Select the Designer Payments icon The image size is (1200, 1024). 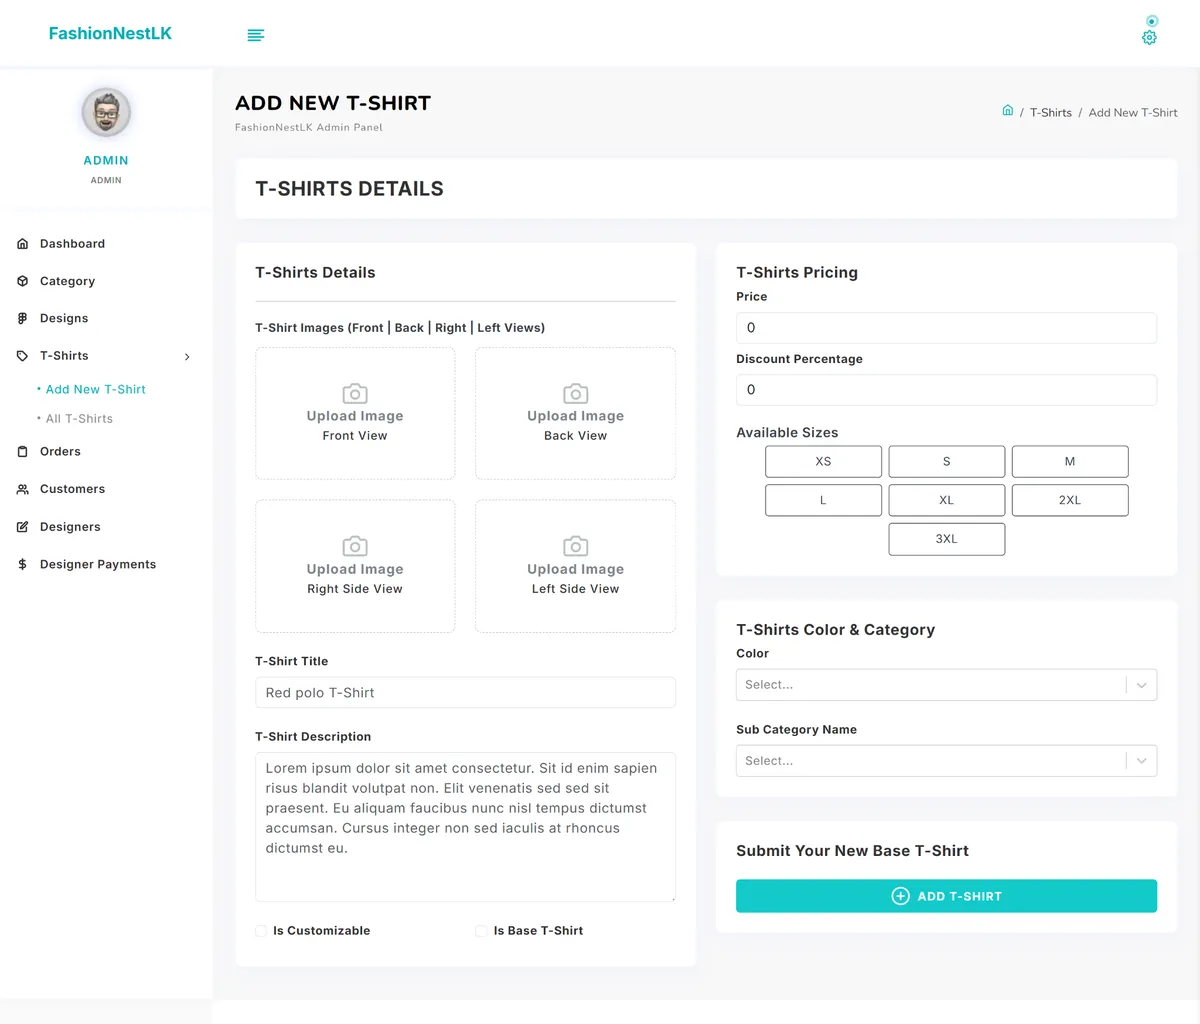pos(22,564)
